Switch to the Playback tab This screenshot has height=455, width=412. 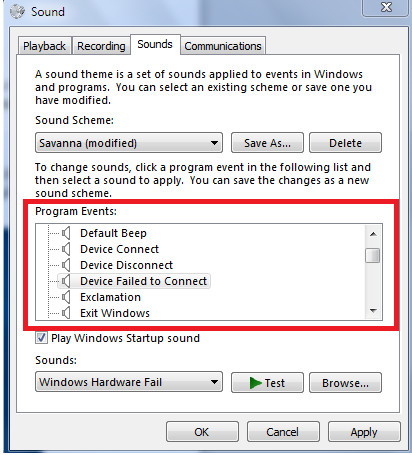[x=44, y=46]
